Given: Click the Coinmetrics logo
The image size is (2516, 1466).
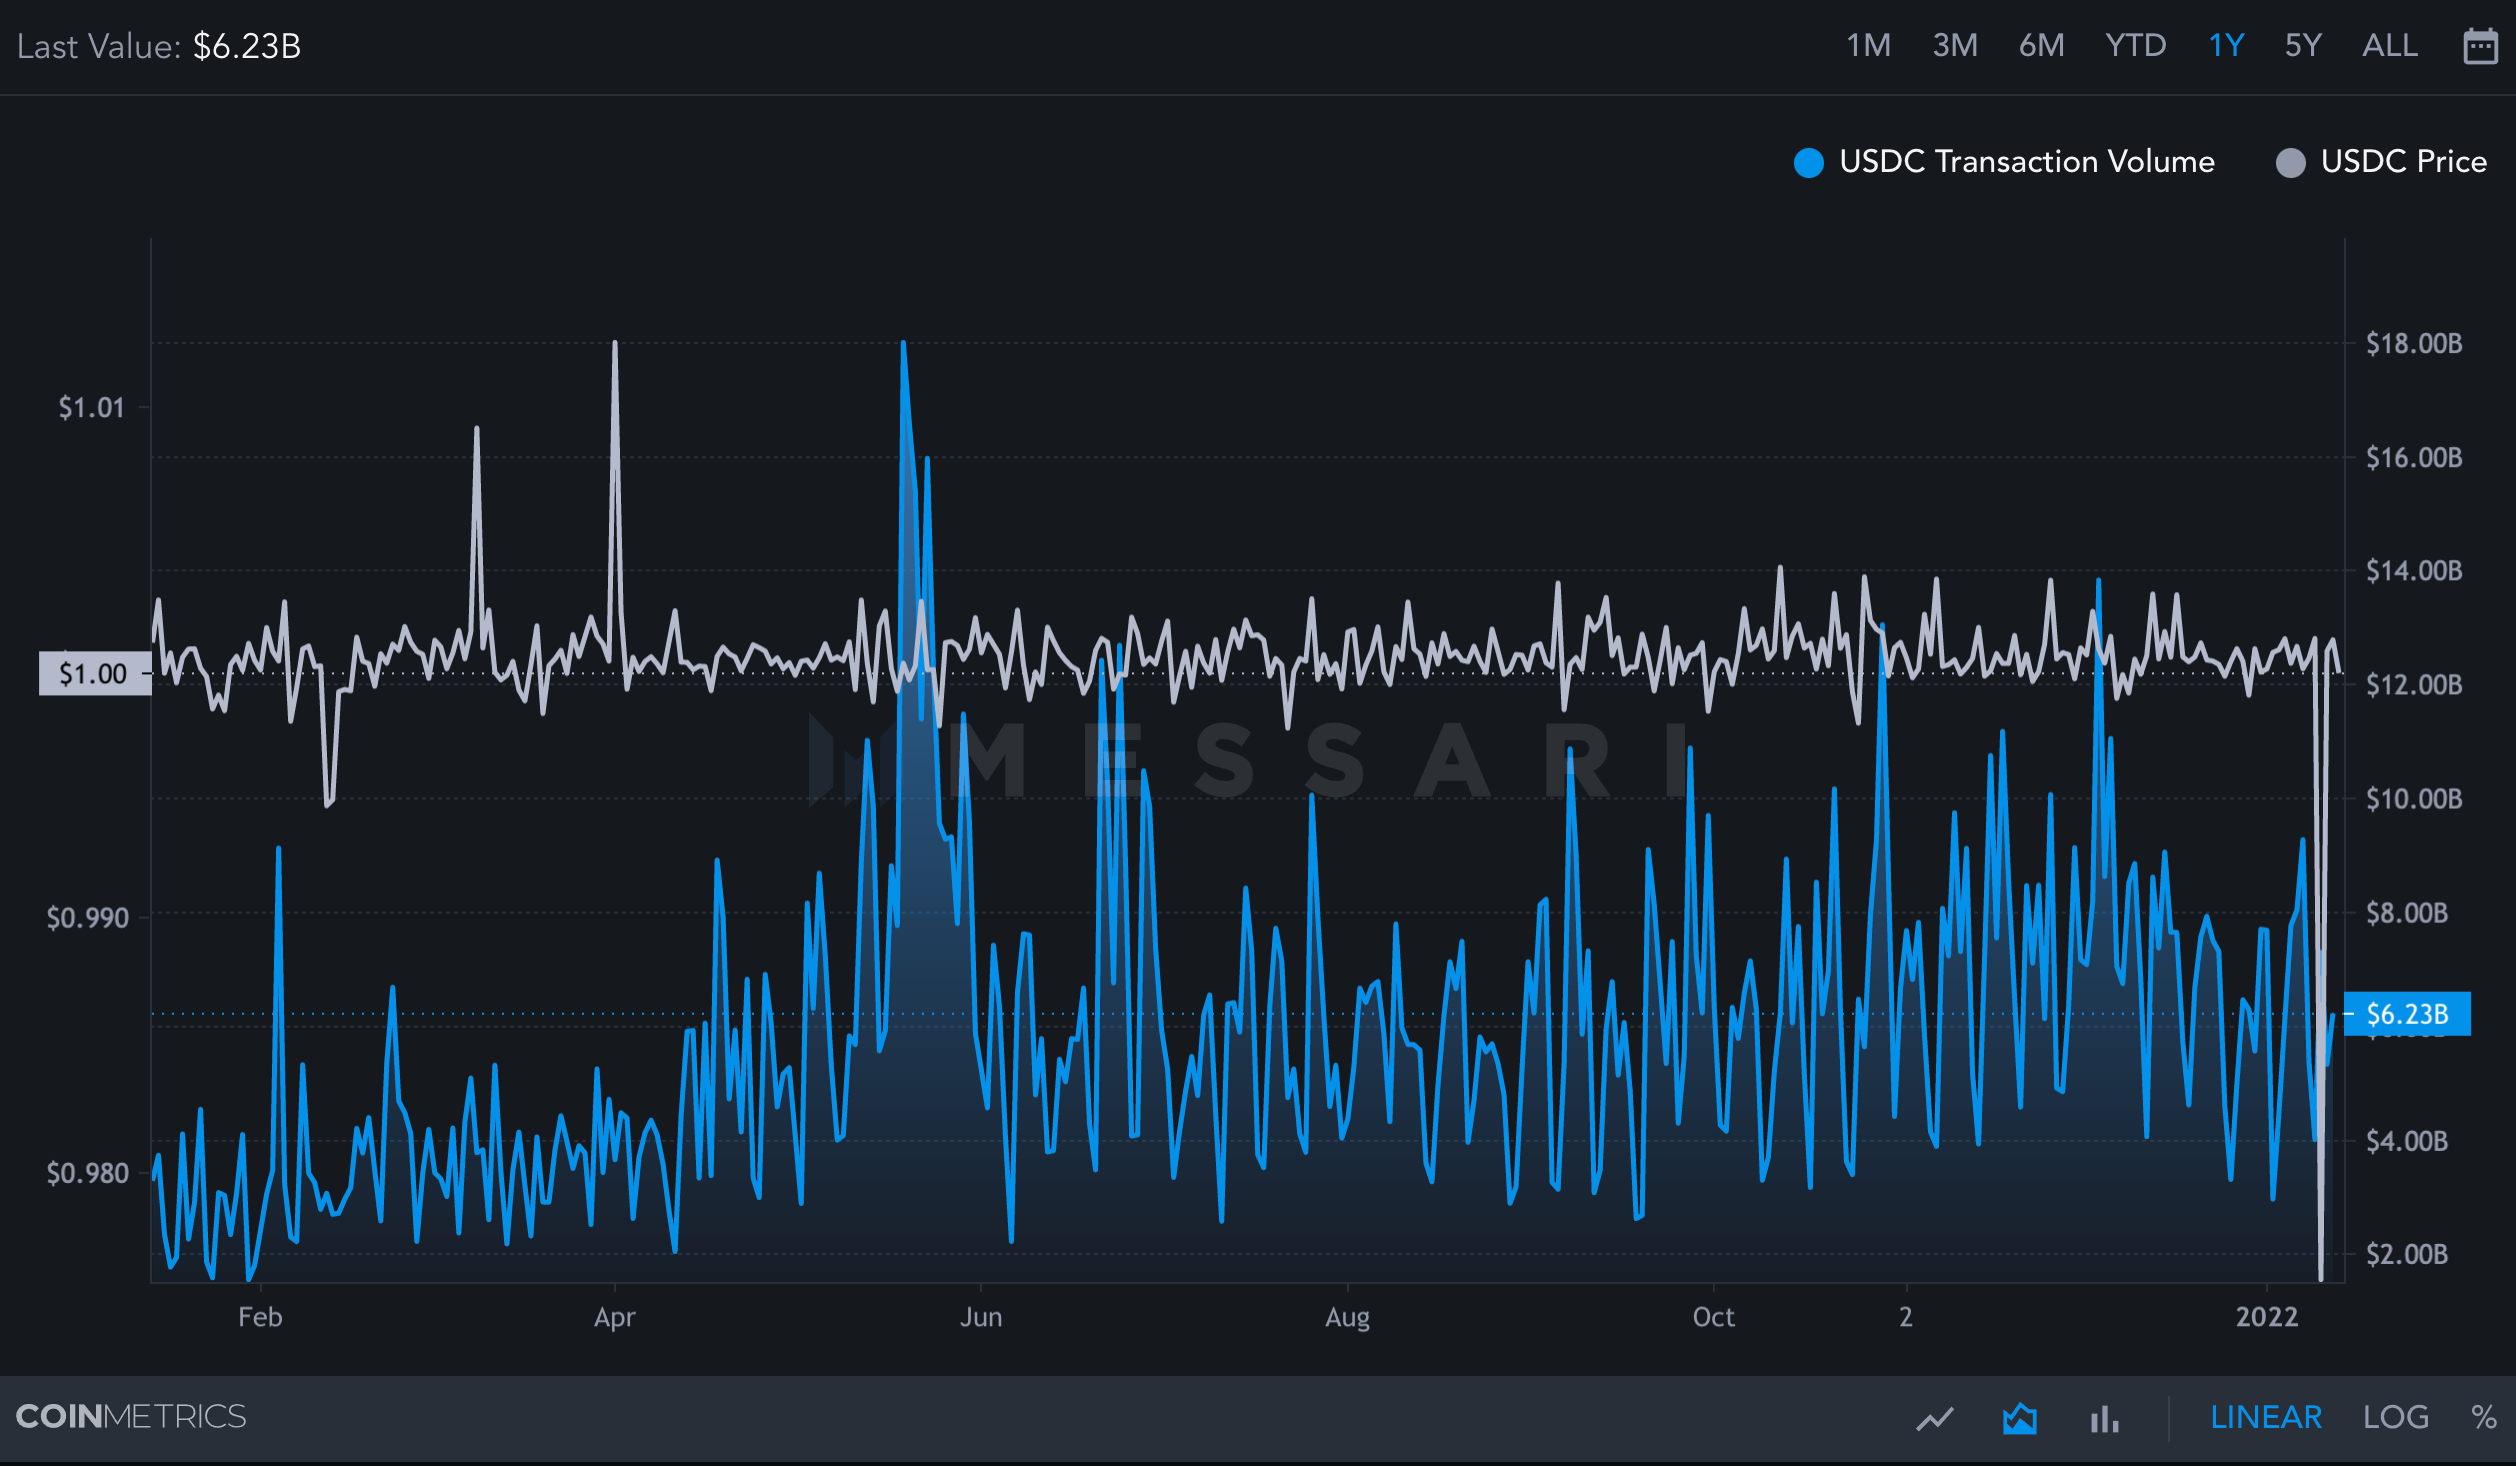Looking at the screenshot, I should pyautogui.click(x=131, y=1416).
